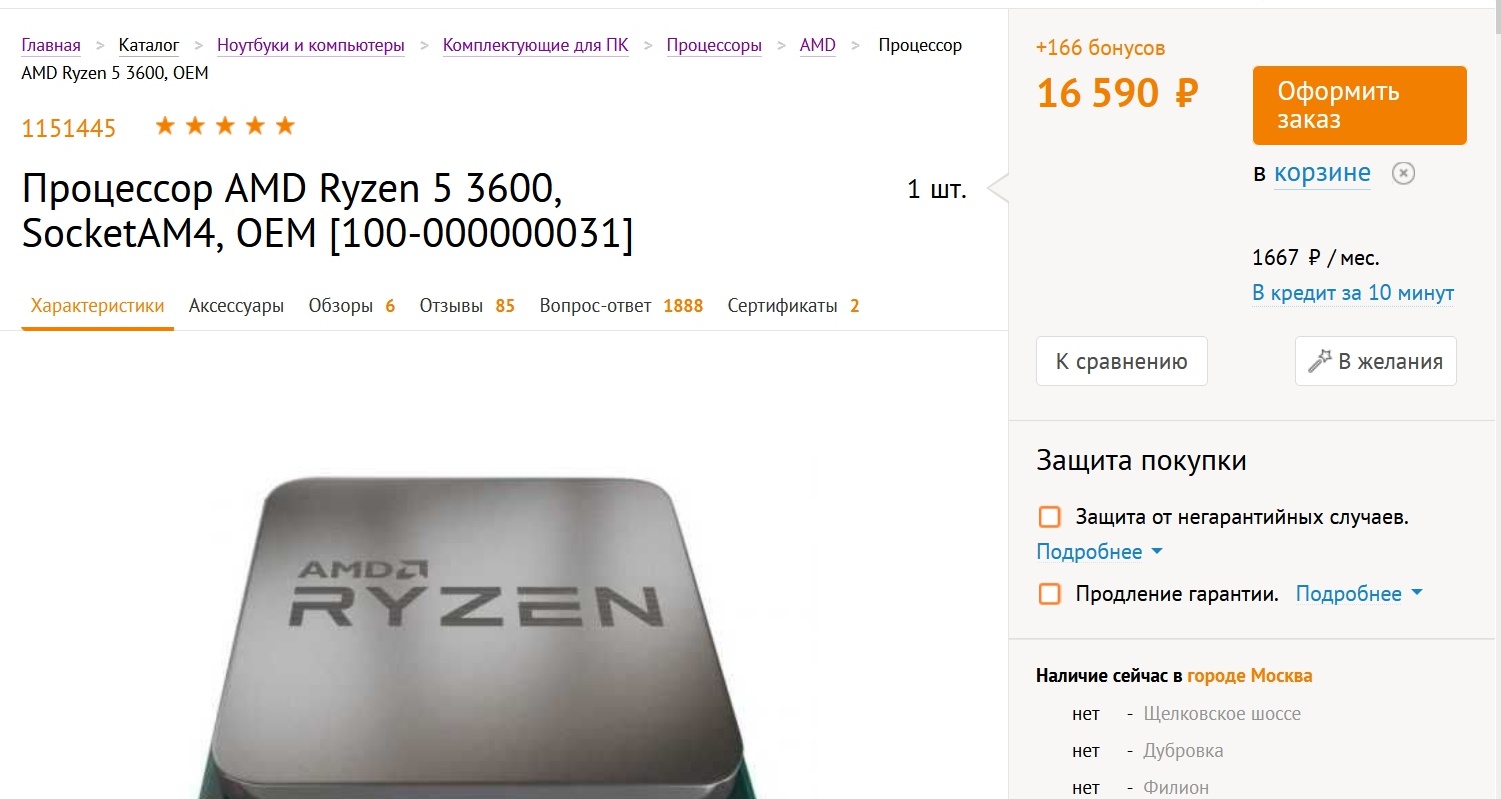The height and width of the screenshot is (799, 1501).
Task: Open the Вопрос-ответ tab
Action: pos(621,306)
